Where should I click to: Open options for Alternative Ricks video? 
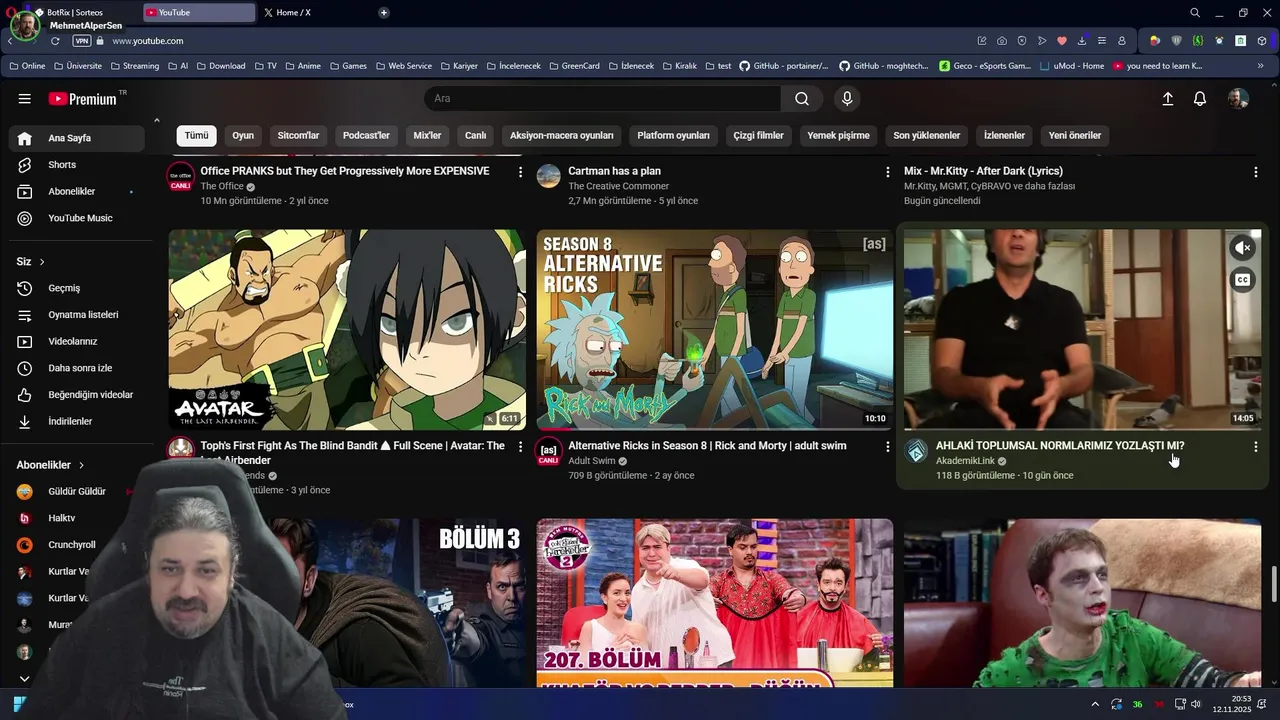tap(887, 447)
